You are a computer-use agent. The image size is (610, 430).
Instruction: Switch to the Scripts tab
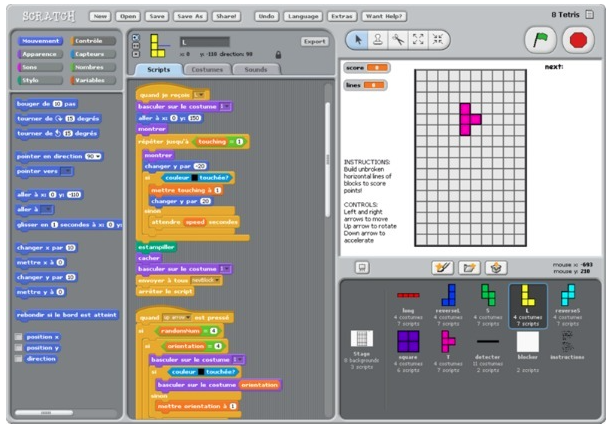(159, 70)
